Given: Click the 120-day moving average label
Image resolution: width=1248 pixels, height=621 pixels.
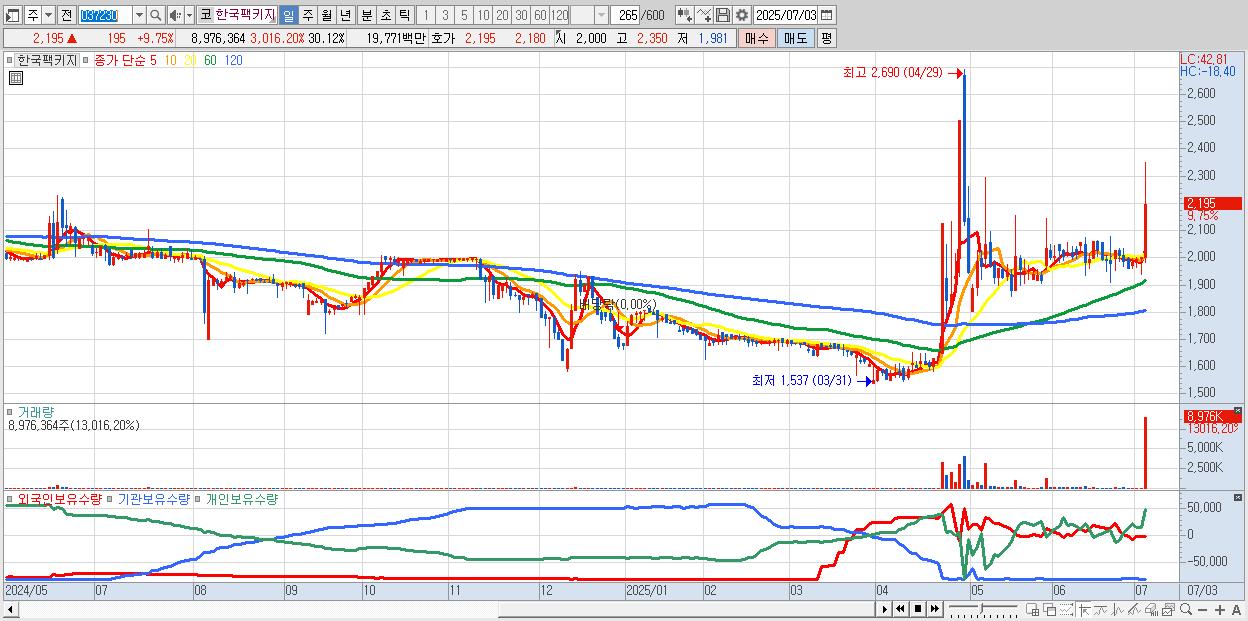Looking at the screenshot, I should pos(233,60).
